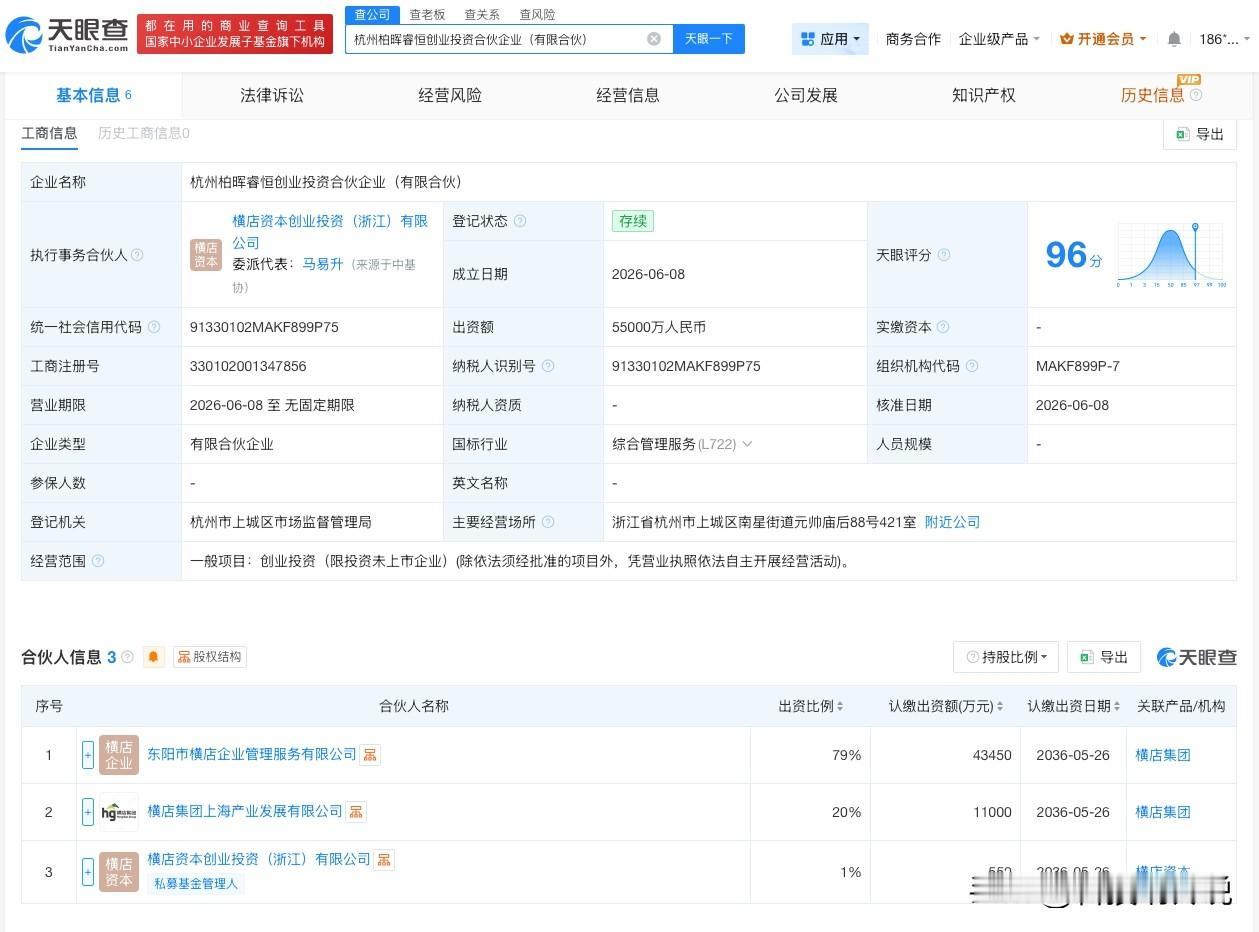
Task: Switch to 查关系 search tab
Action: point(482,14)
